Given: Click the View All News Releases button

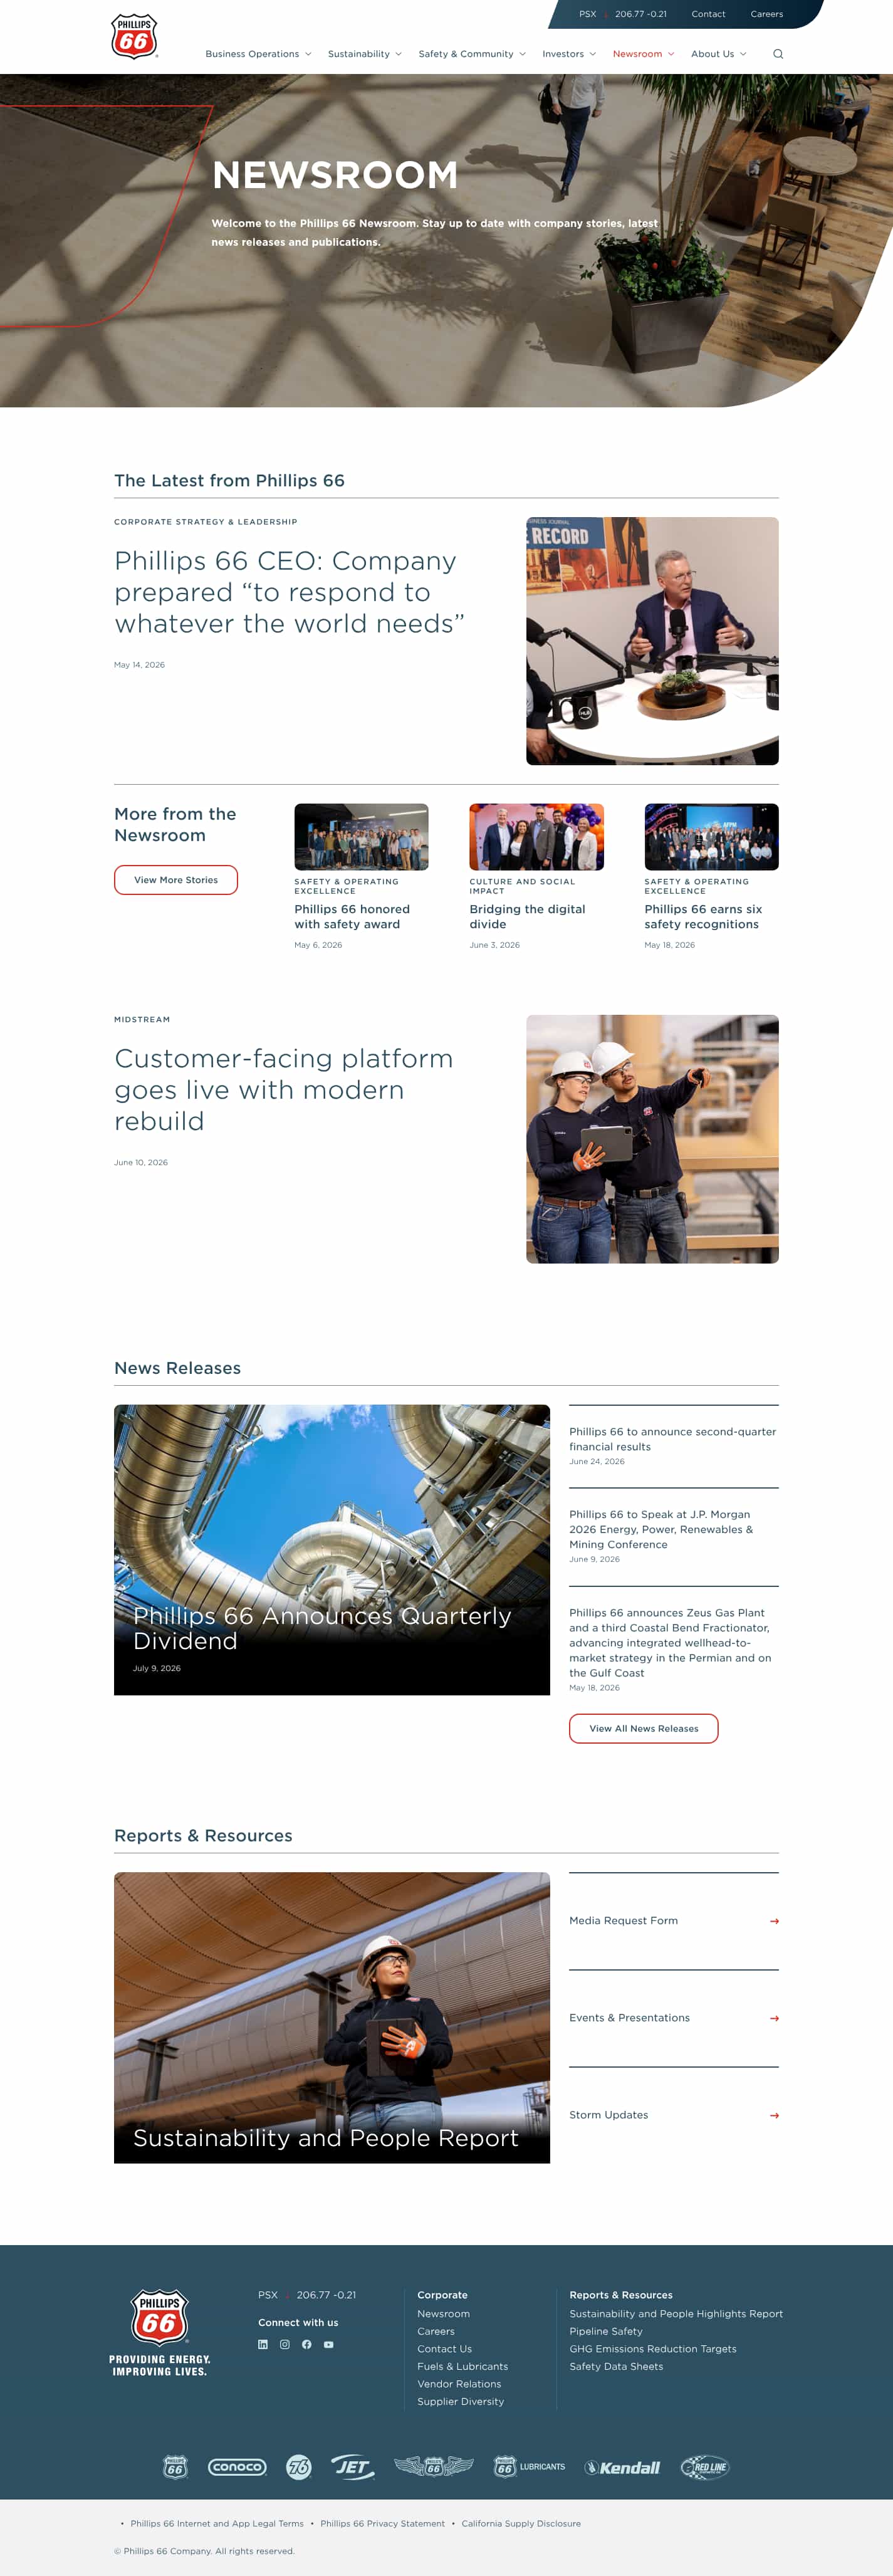Looking at the screenshot, I should (x=644, y=1728).
